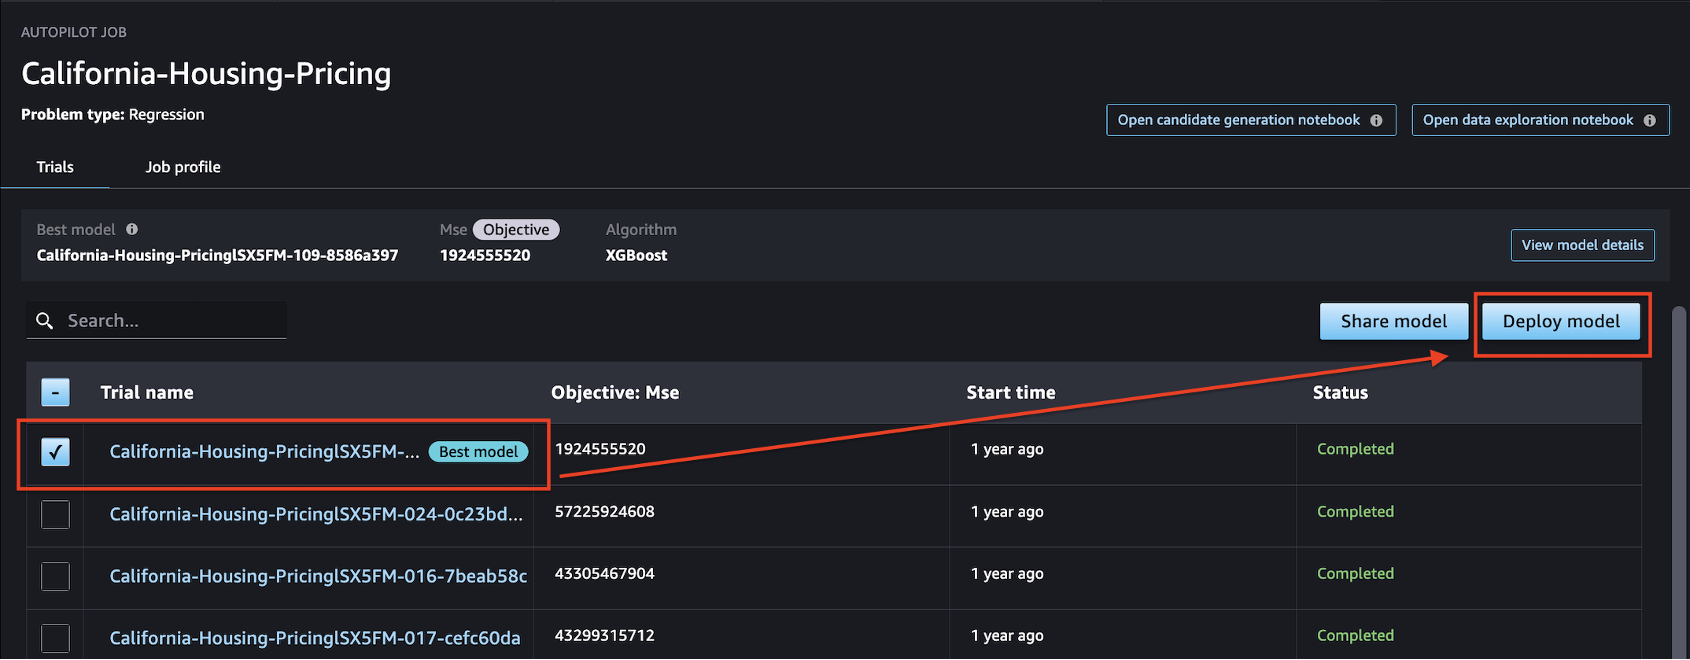Click info icon on data exploration notebook button
1690x660 pixels.
[x=1649, y=120]
